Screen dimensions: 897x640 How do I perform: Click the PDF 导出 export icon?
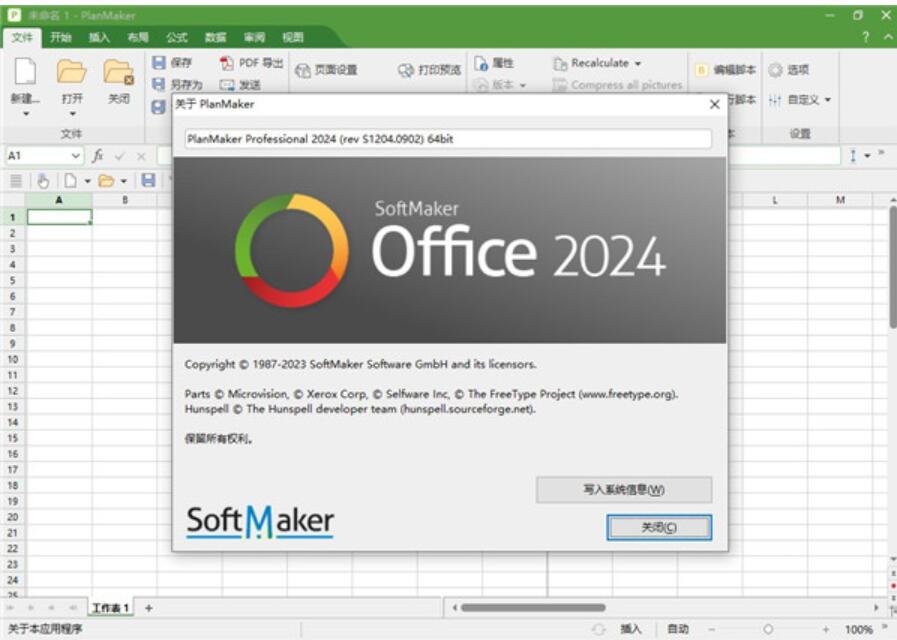pyautogui.click(x=227, y=63)
